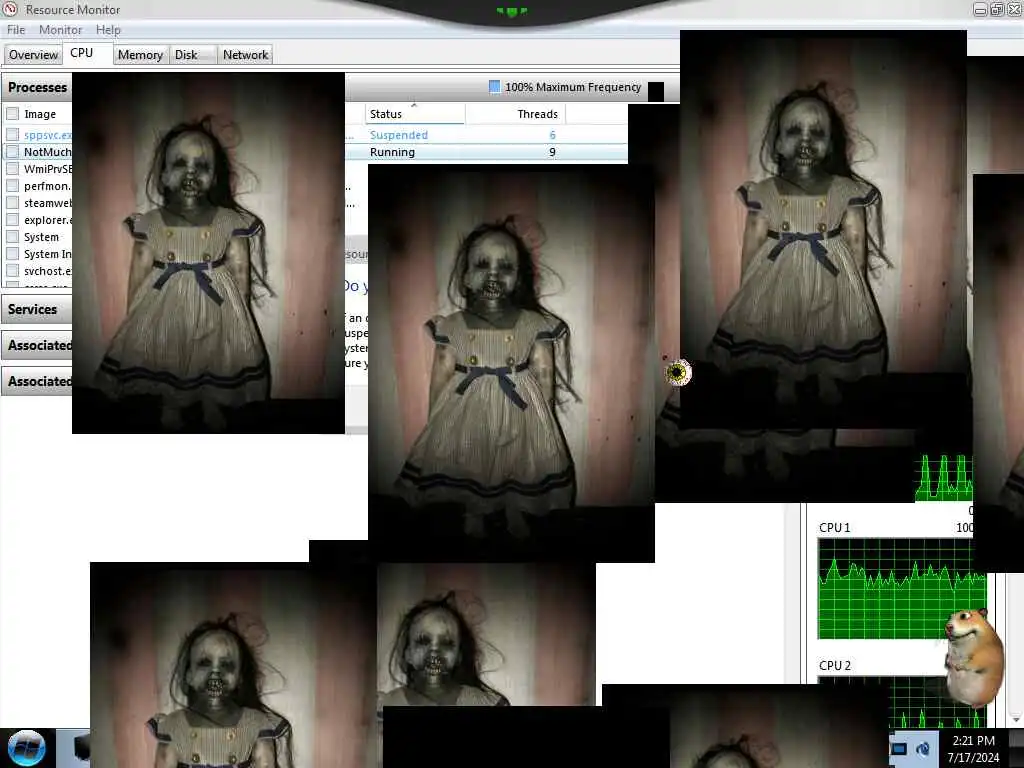Screen dimensions: 1024x768
Task: Click the thread count 9 cell
Action: pos(552,152)
